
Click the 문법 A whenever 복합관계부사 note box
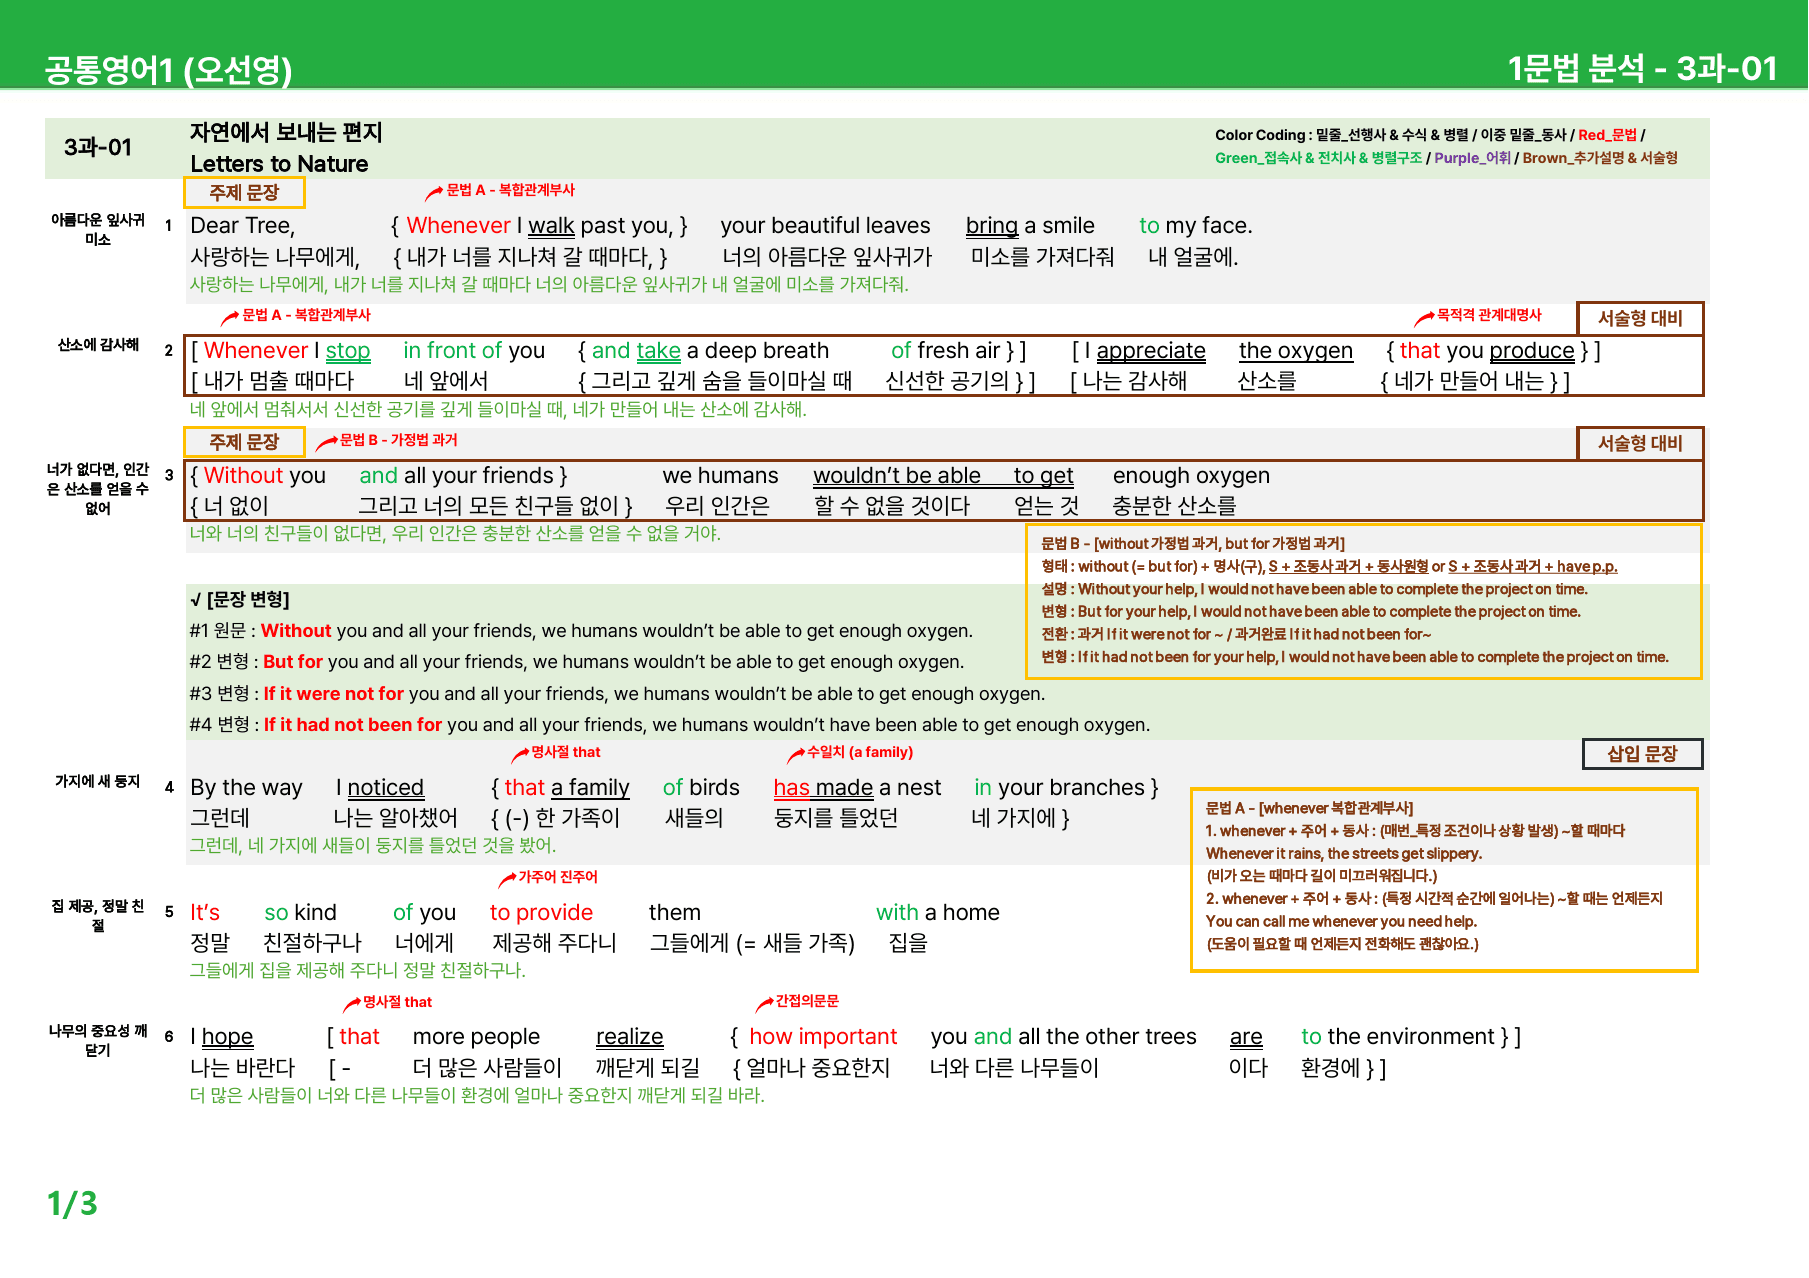point(1444,880)
